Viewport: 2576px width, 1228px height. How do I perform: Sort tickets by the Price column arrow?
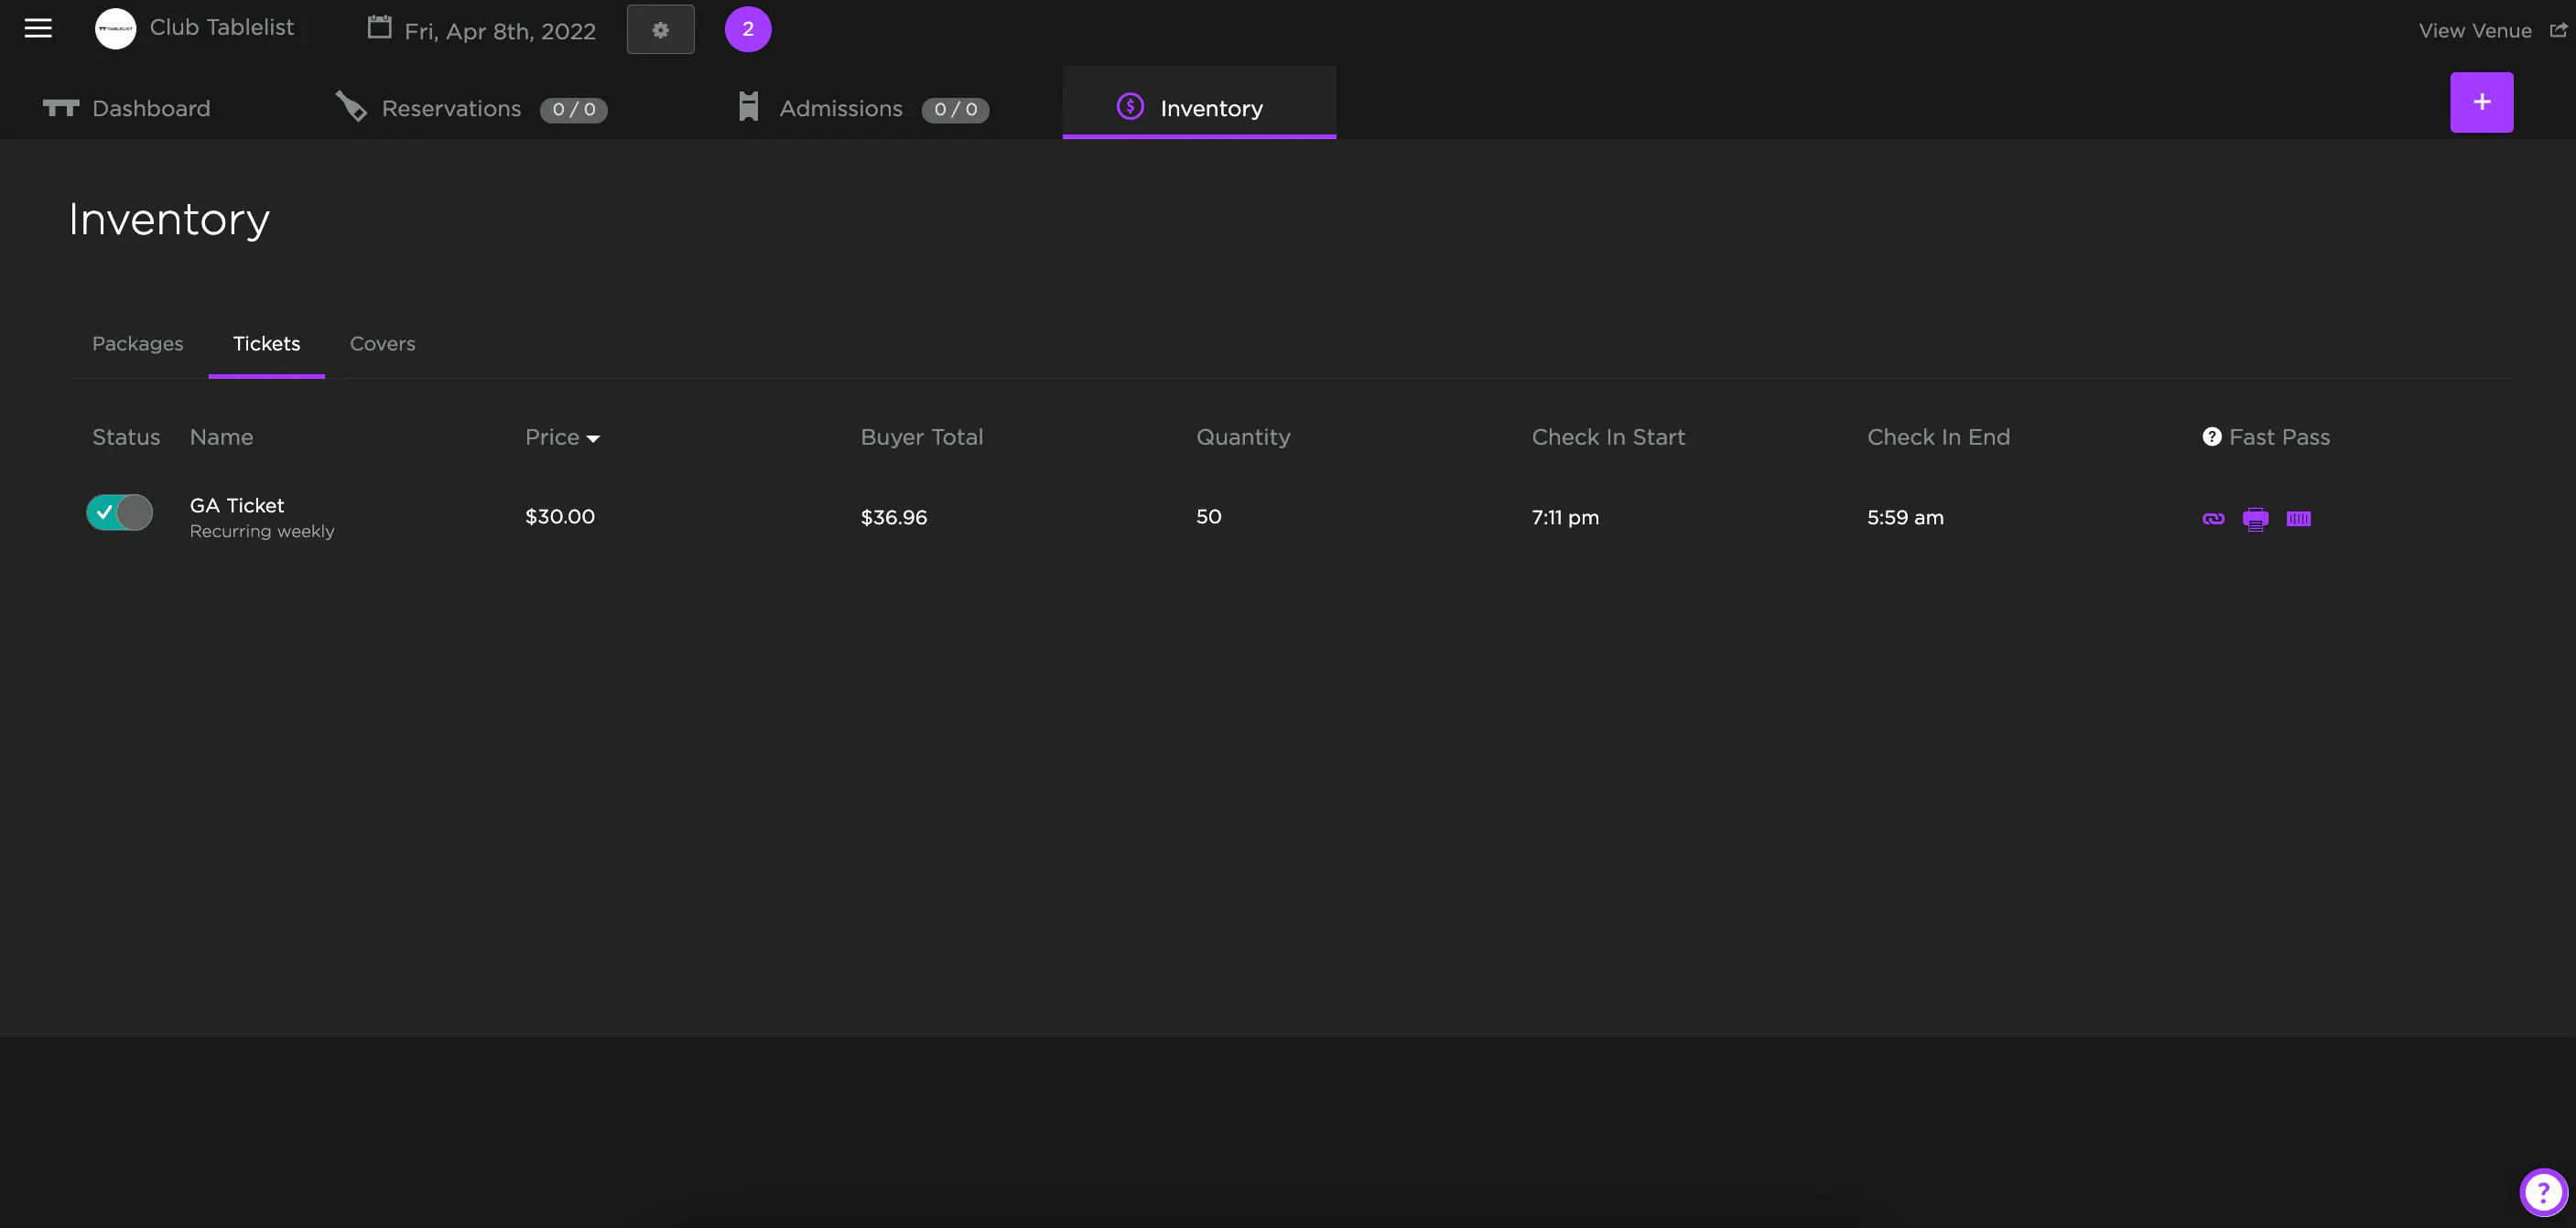[x=593, y=439]
